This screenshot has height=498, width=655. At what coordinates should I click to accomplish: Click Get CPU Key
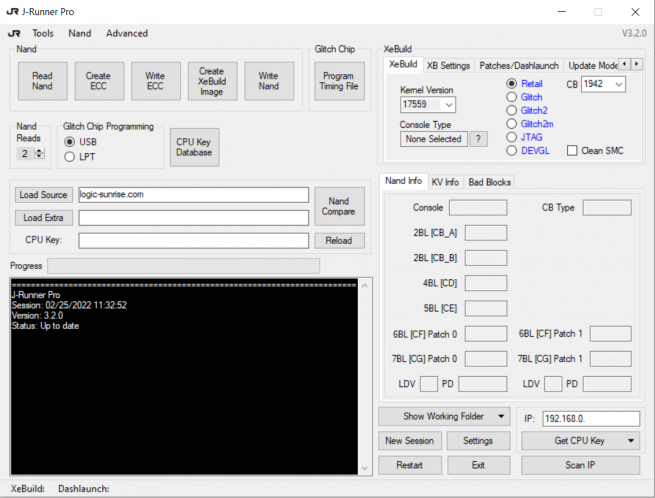pyautogui.click(x=580, y=441)
